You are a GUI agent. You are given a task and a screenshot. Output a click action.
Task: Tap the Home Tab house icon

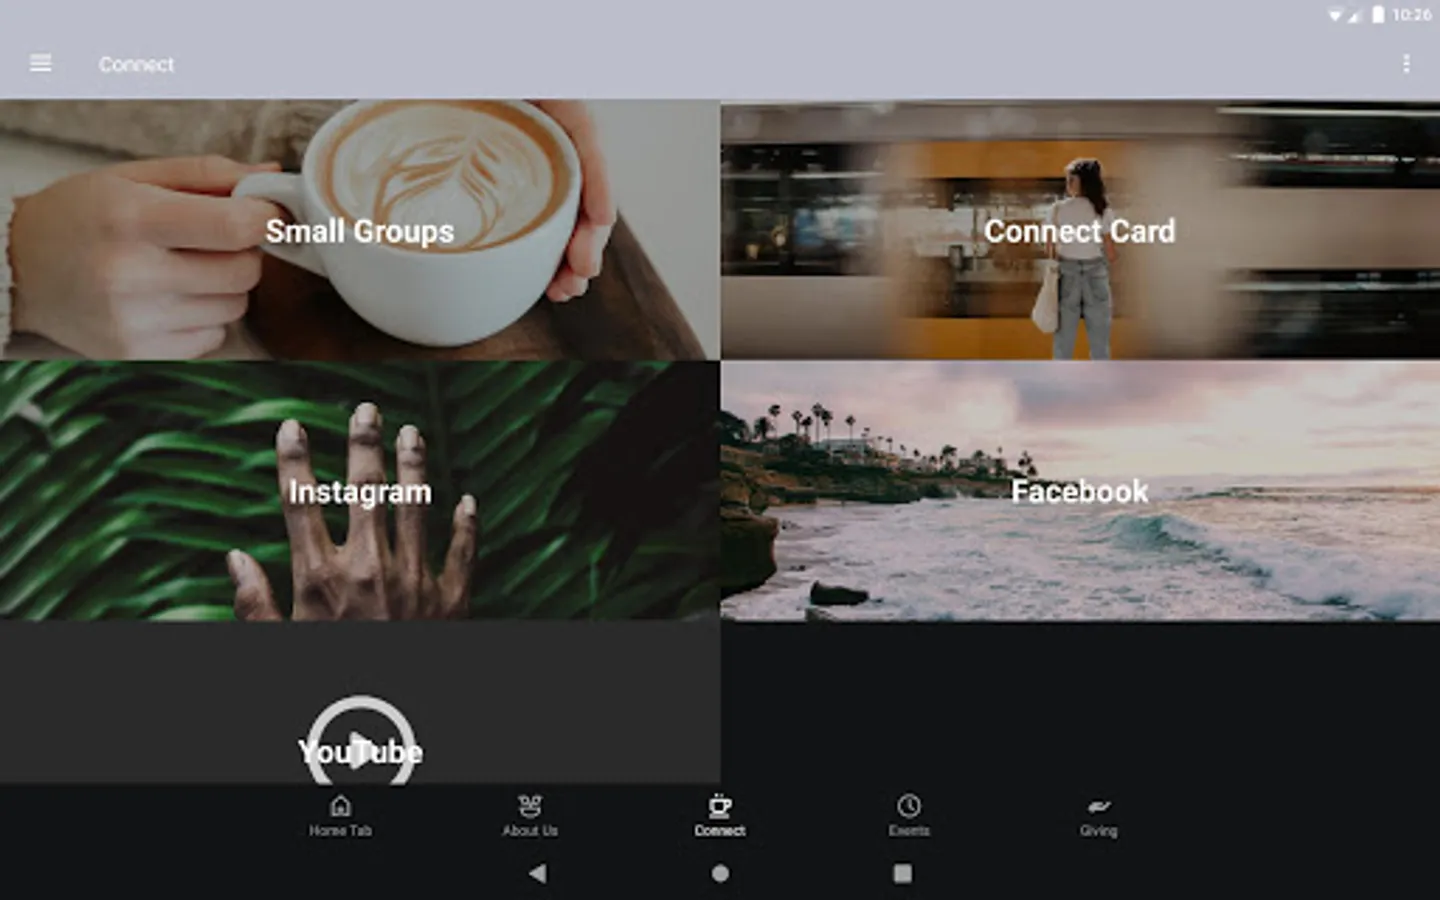point(340,806)
